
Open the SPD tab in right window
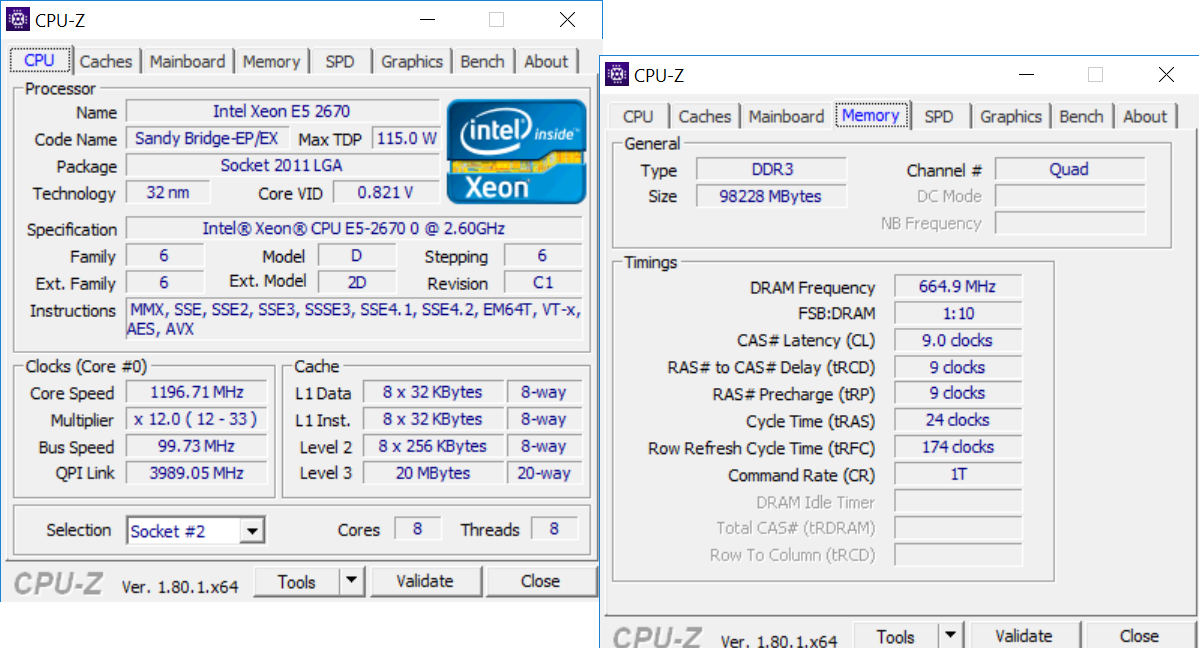coord(938,116)
